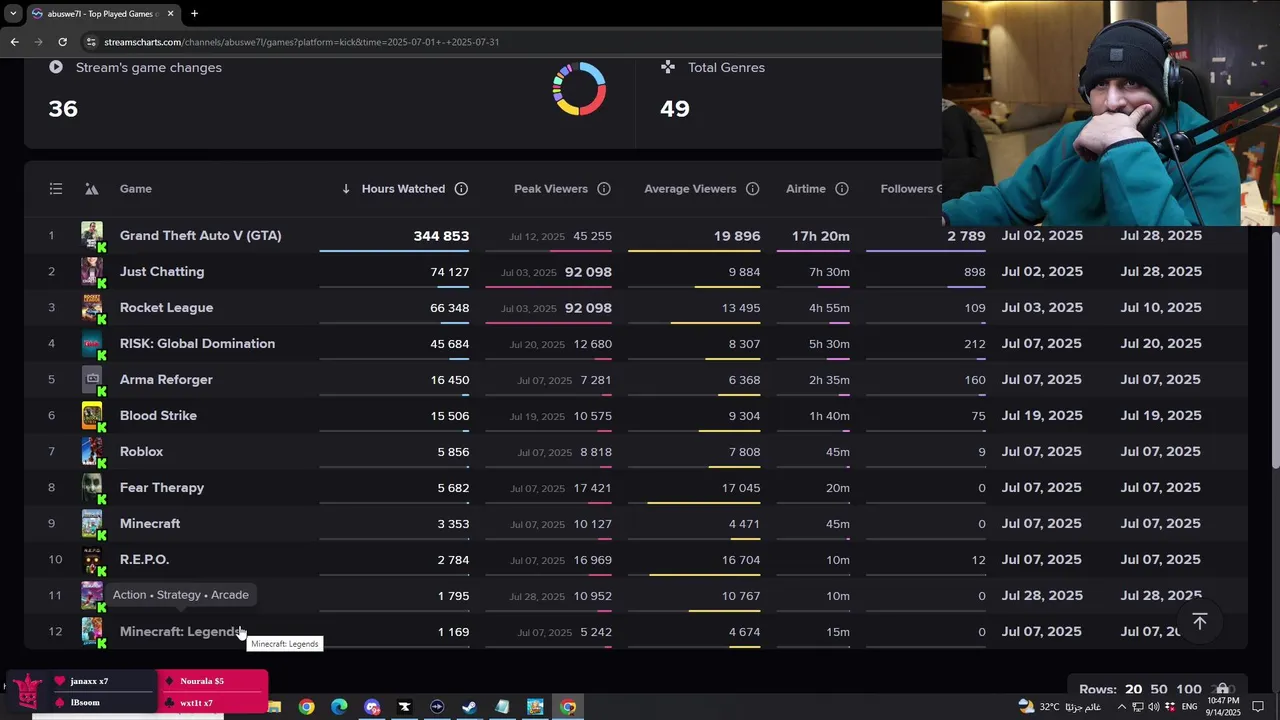Click the Rocket League game thumbnail
The width and height of the screenshot is (1280, 720).
[92, 308]
